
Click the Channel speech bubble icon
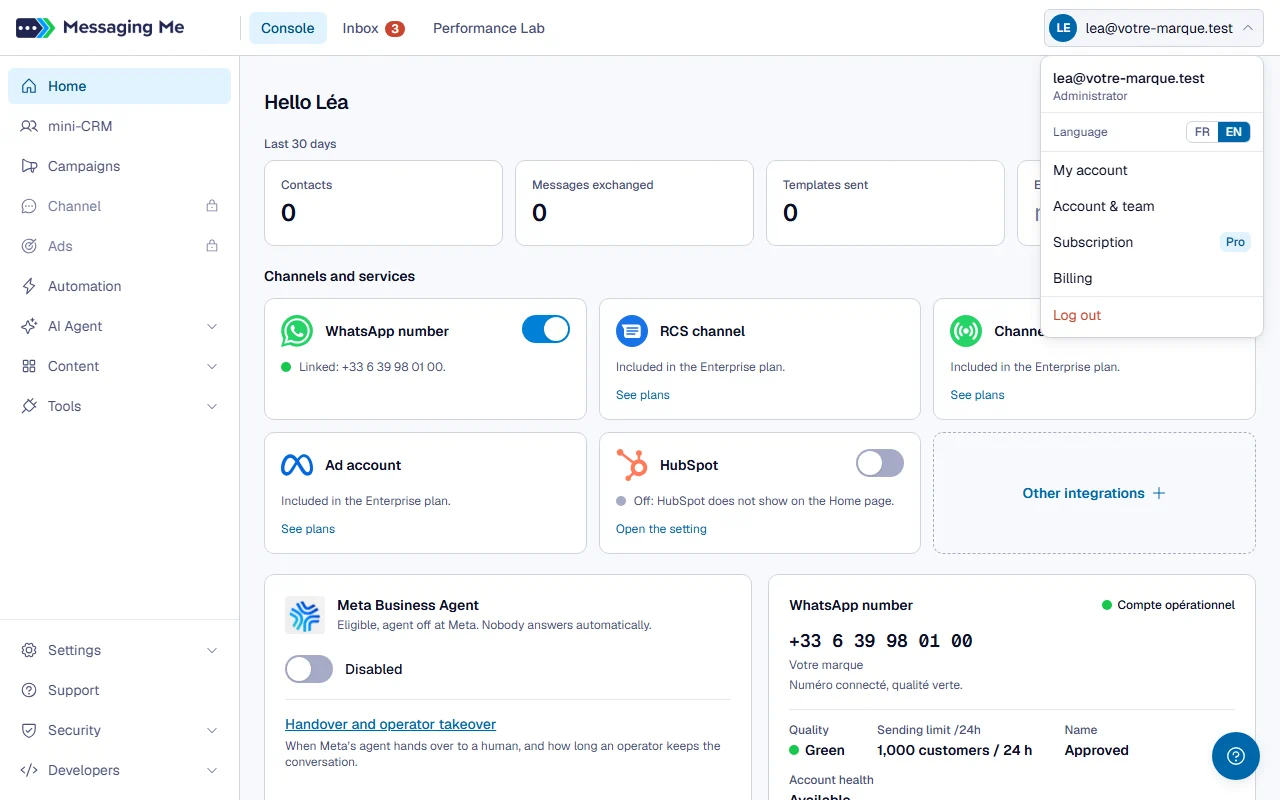[x=29, y=206]
